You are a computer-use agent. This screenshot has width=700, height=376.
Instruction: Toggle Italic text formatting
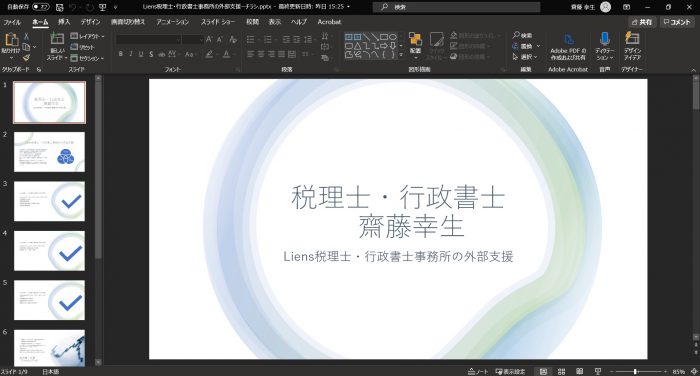[x=131, y=54]
